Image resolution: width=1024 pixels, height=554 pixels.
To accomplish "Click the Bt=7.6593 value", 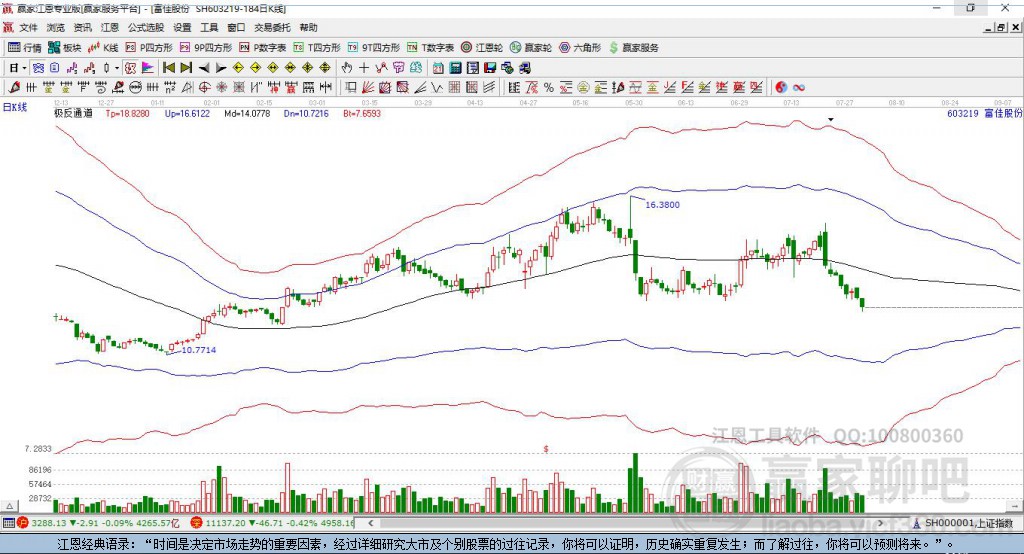I will click(362, 113).
